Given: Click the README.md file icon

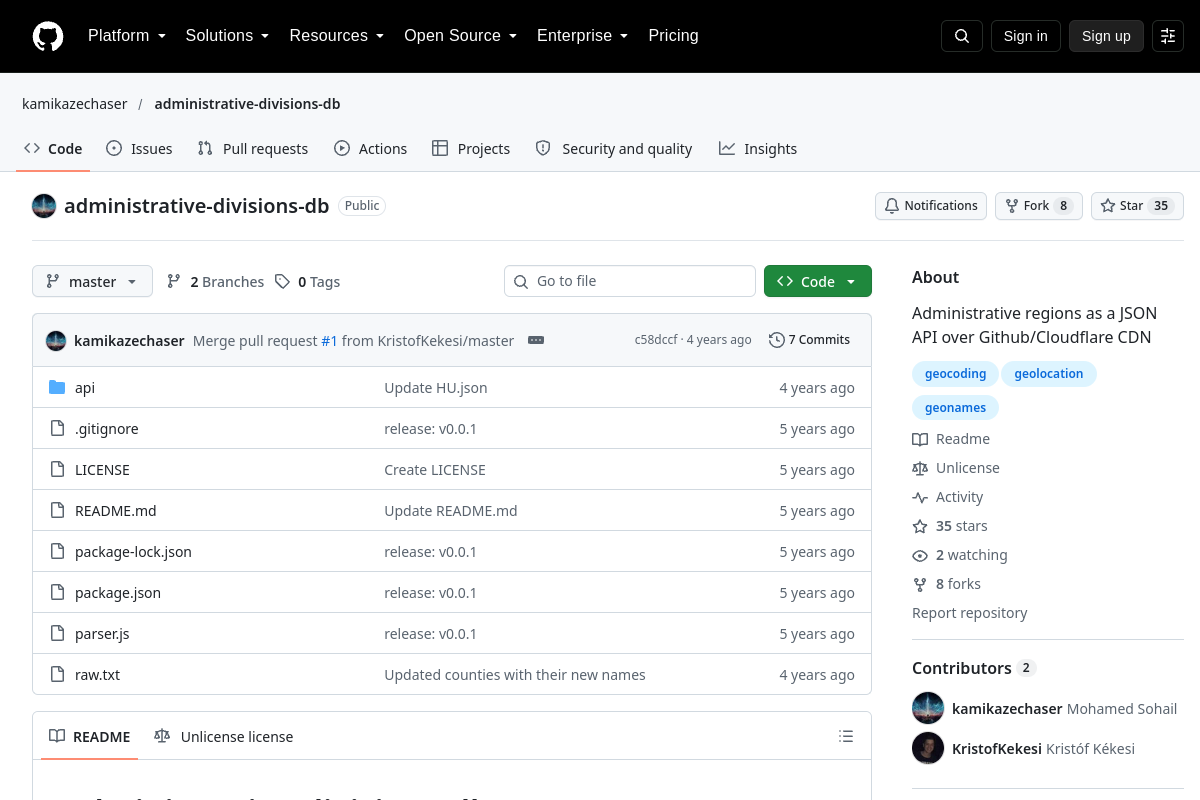Looking at the screenshot, I should (57, 511).
